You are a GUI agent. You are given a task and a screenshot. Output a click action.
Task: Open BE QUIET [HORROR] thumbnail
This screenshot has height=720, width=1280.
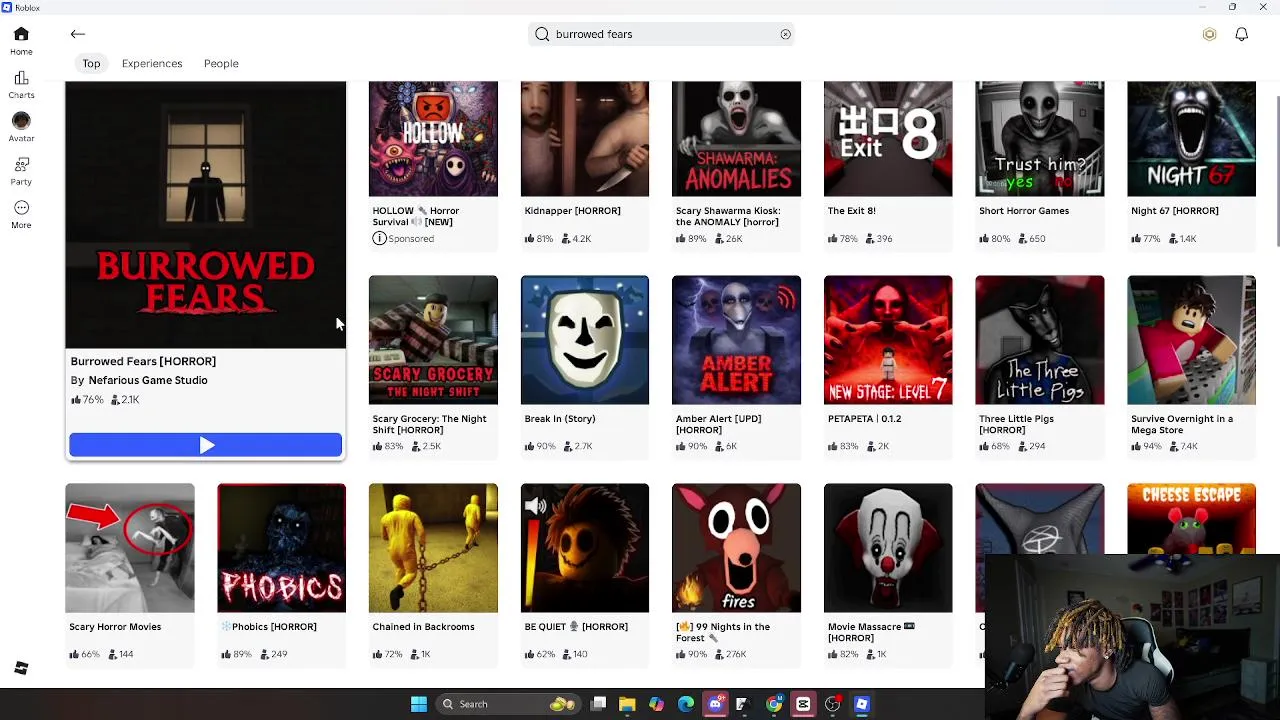pyautogui.click(x=585, y=548)
